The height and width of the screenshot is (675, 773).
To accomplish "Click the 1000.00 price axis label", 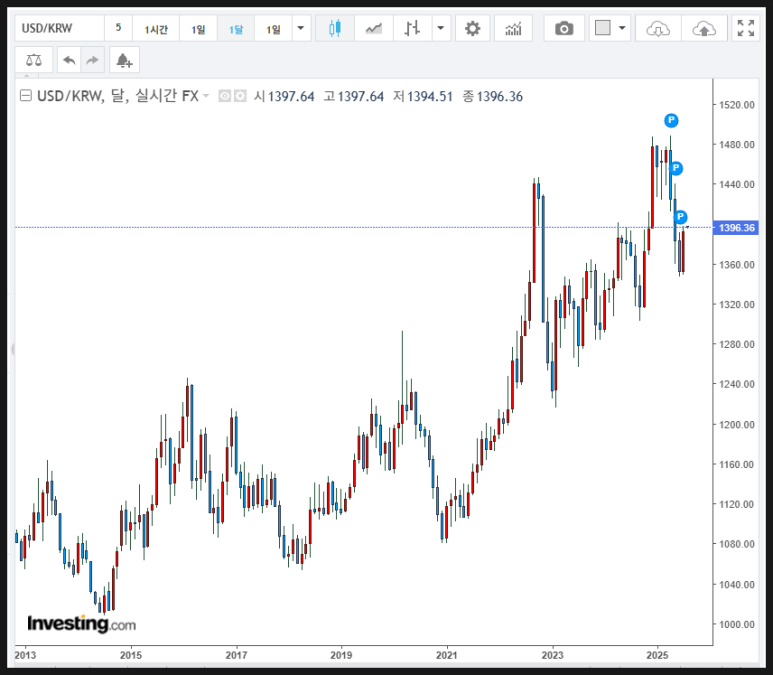I will tap(737, 624).
